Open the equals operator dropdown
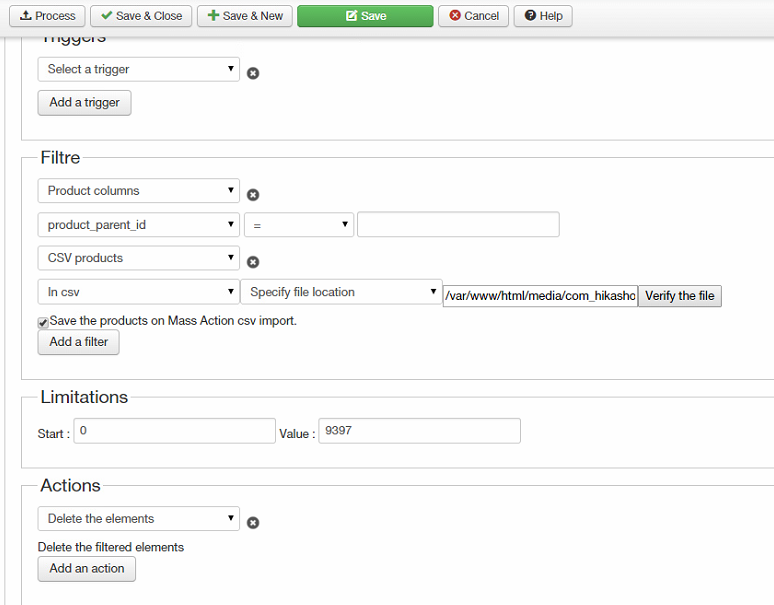This screenshot has width=774, height=605. [x=298, y=225]
